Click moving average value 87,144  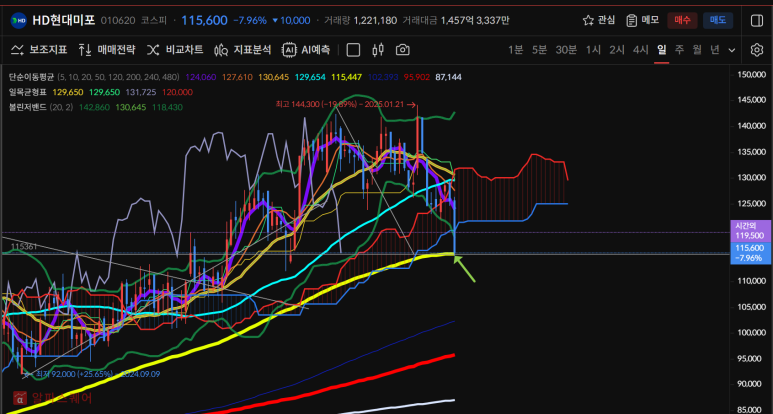(x=449, y=77)
